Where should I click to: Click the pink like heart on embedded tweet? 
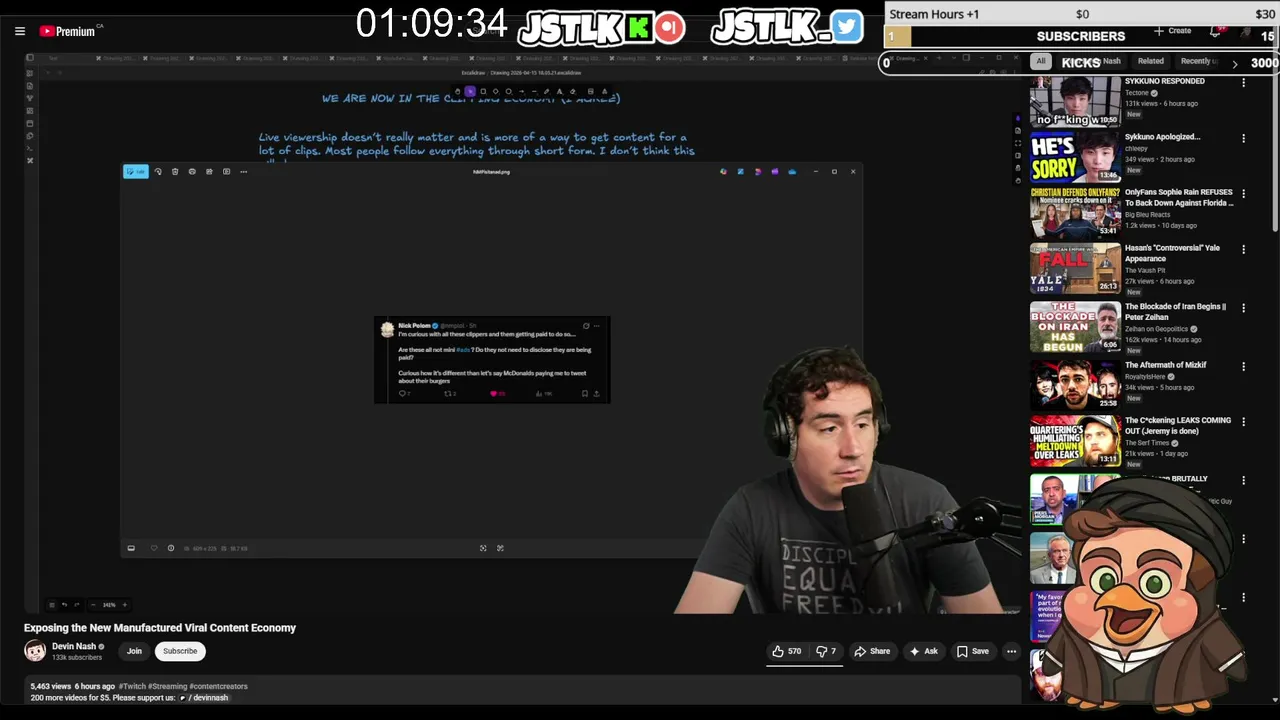pyautogui.click(x=493, y=394)
